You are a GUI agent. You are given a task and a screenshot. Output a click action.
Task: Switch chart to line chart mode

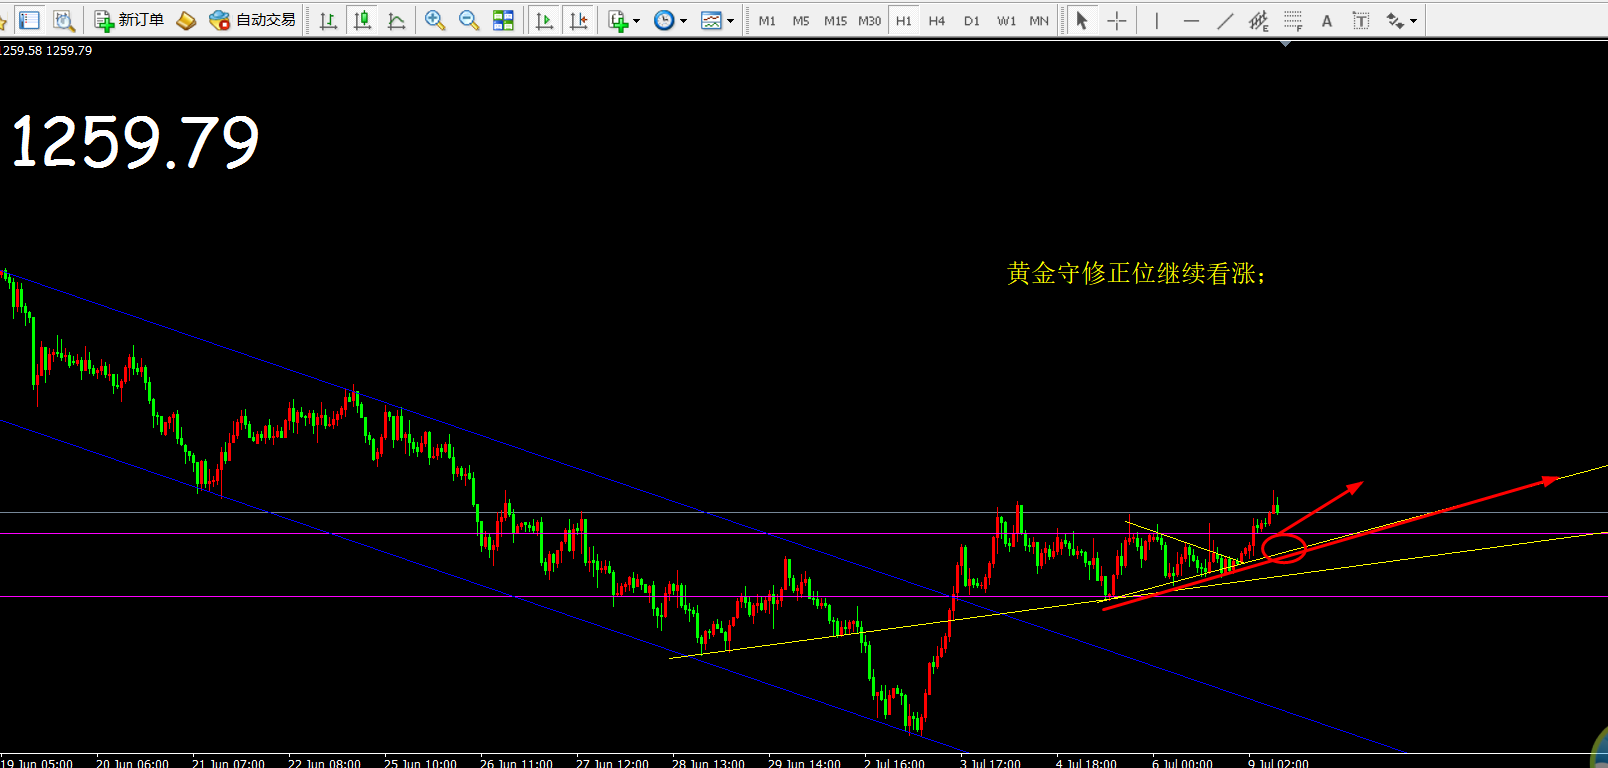(x=397, y=20)
